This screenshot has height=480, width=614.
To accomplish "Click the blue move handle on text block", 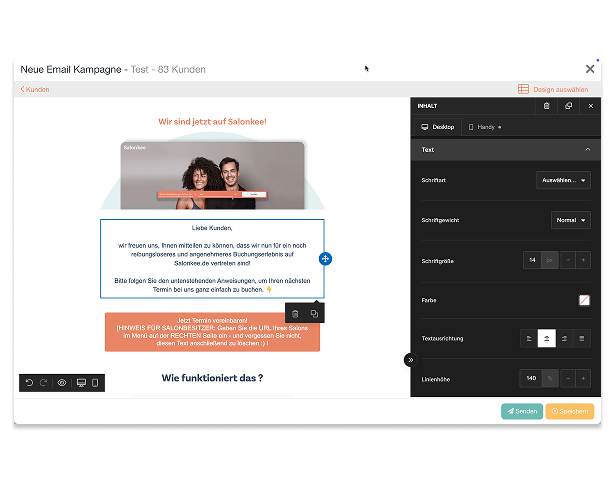I will [325, 259].
